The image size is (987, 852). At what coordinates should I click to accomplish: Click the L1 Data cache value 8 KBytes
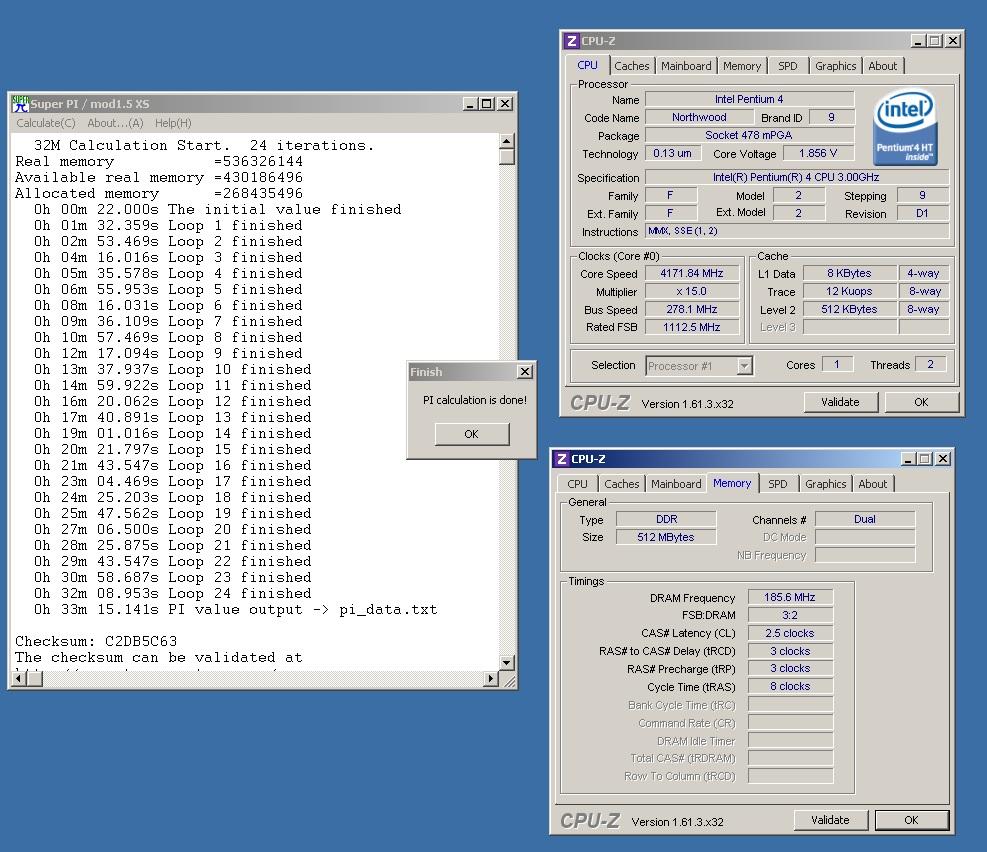(849, 273)
